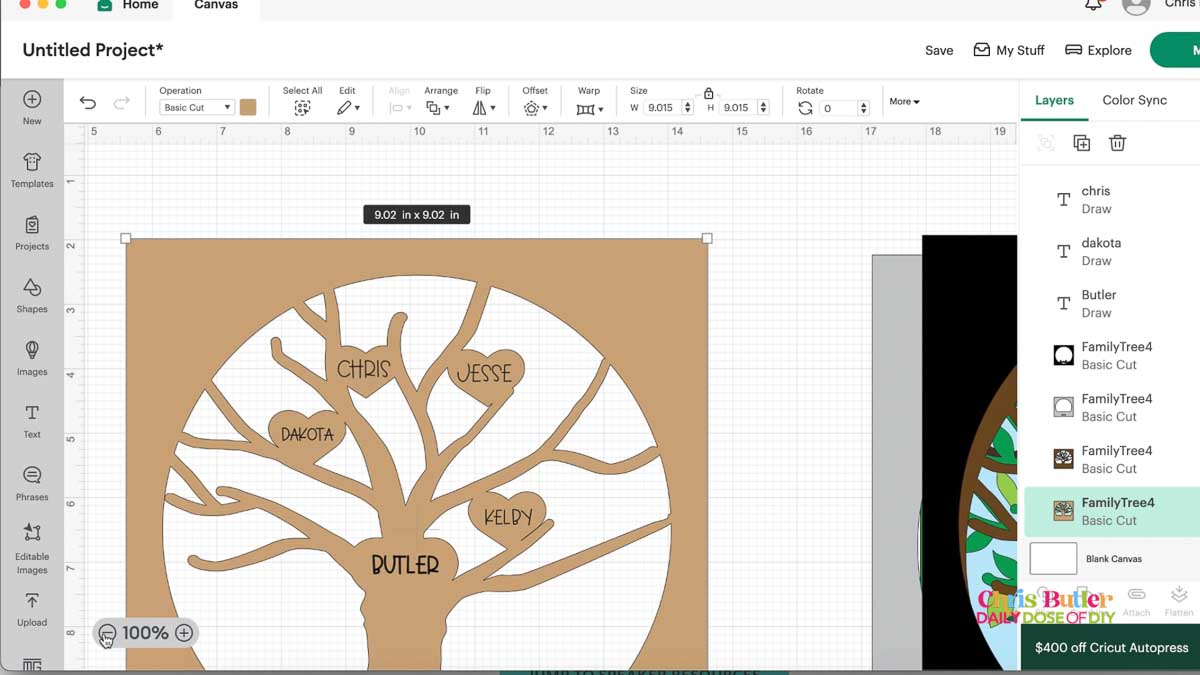This screenshot has width=1200, height=675.
Task: Switch to the Color Sync tab
Action: (1134, 100)
